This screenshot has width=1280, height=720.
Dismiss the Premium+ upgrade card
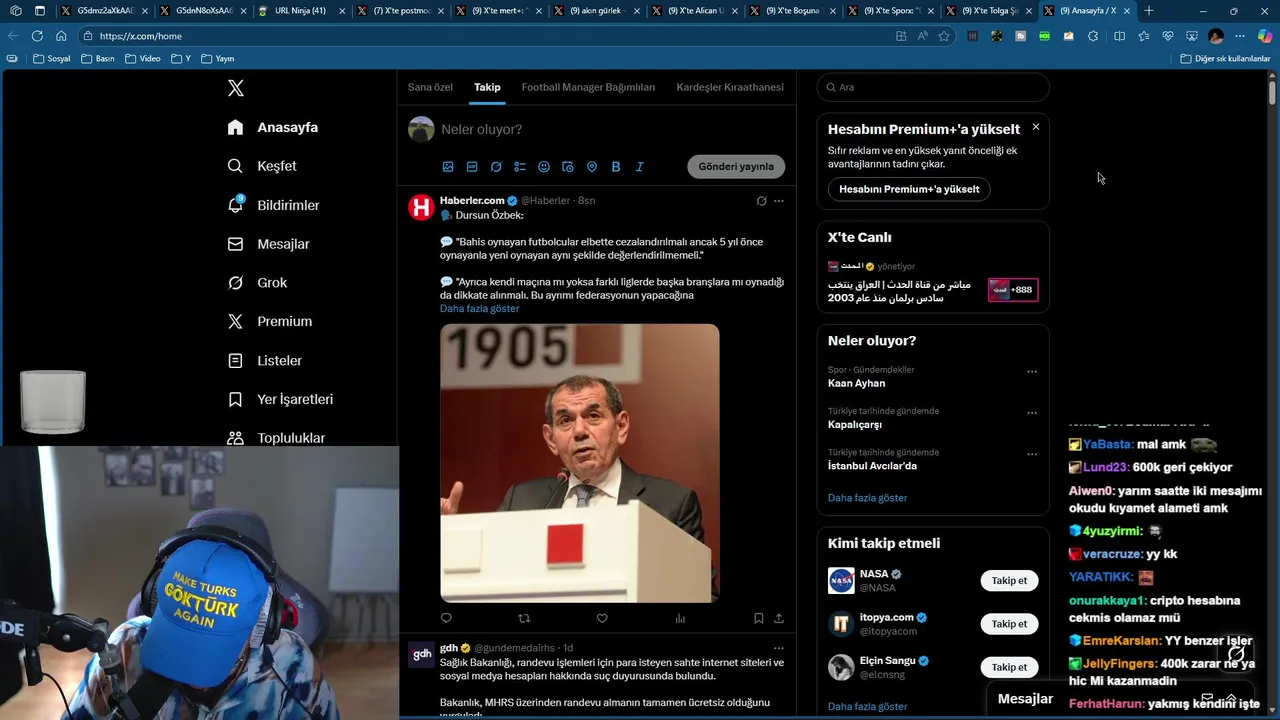pyautogui.click(x=1036, y=127)
